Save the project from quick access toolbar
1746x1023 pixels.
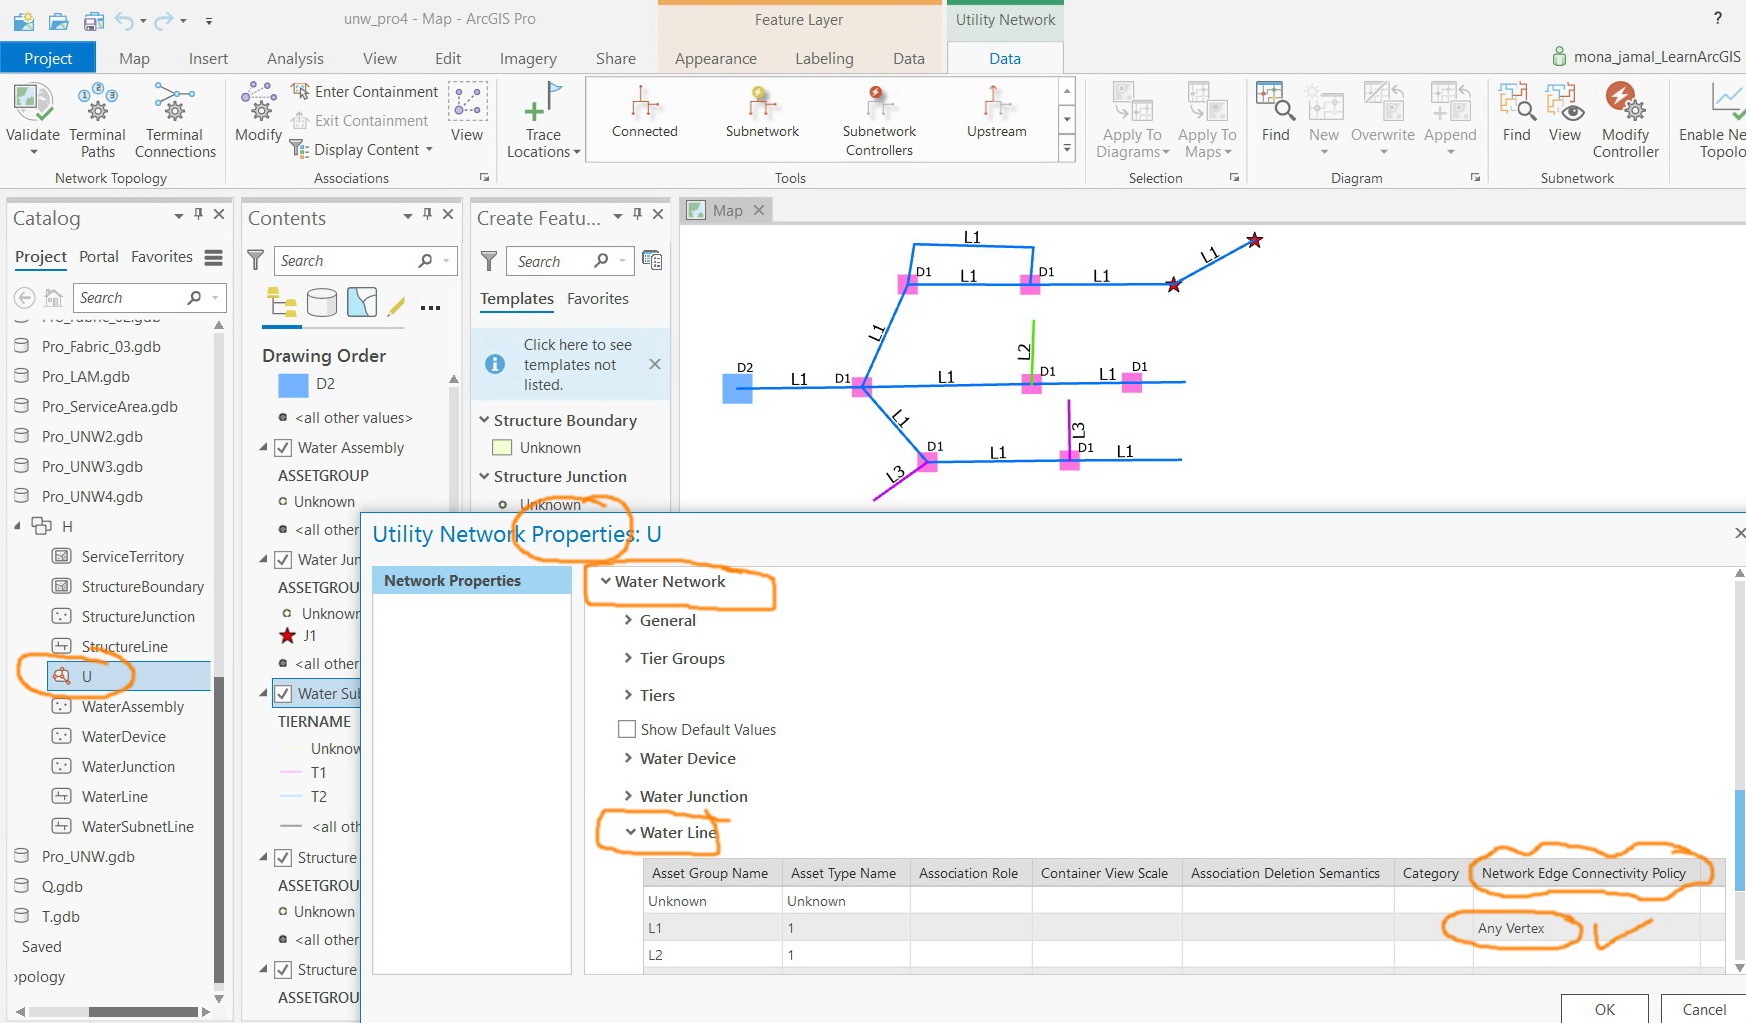point(94,20)
